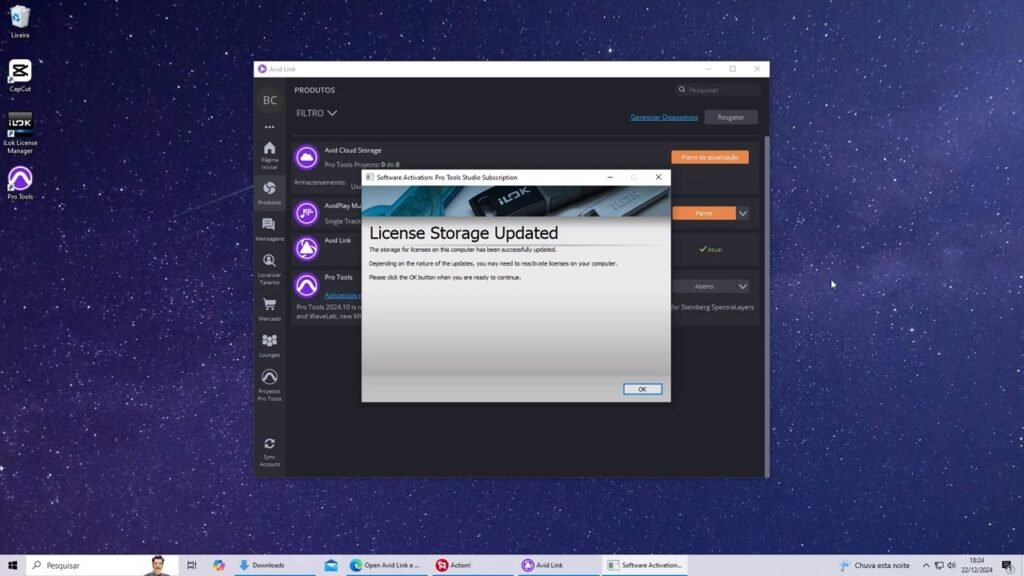1024x576 pixels.
Task: Switch to the Action! taskbar item
Action: [473, 565]
